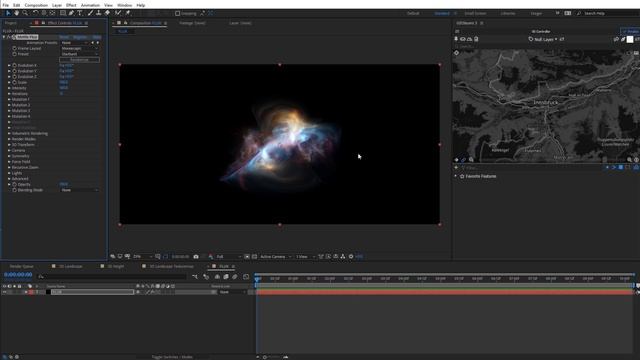
Task: Select the Eraser tool
Action: [x=107, y=13]
